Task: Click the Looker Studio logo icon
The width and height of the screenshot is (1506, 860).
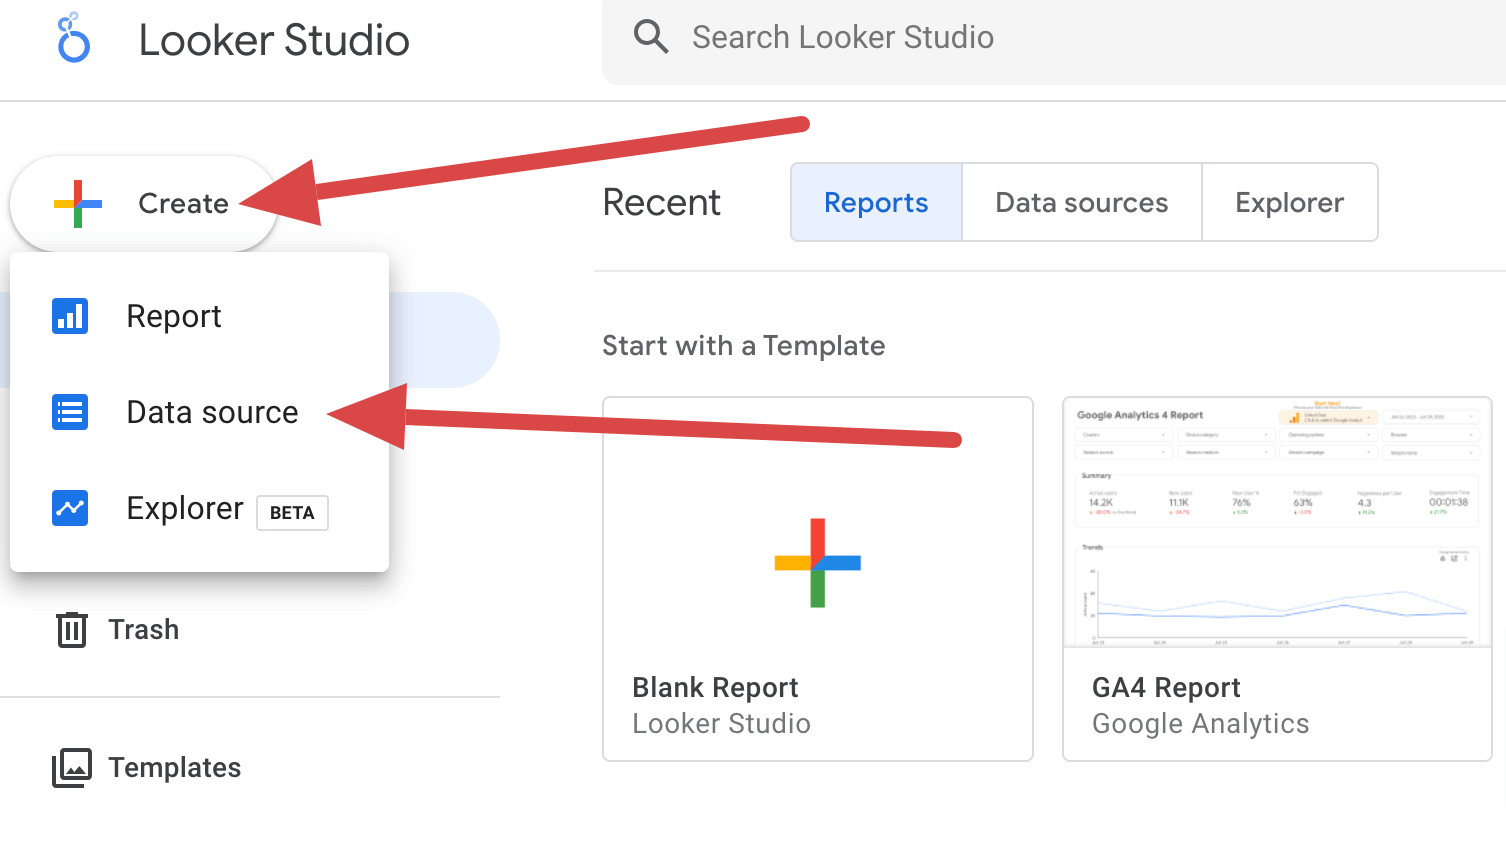Action: (x=73, y=38)
